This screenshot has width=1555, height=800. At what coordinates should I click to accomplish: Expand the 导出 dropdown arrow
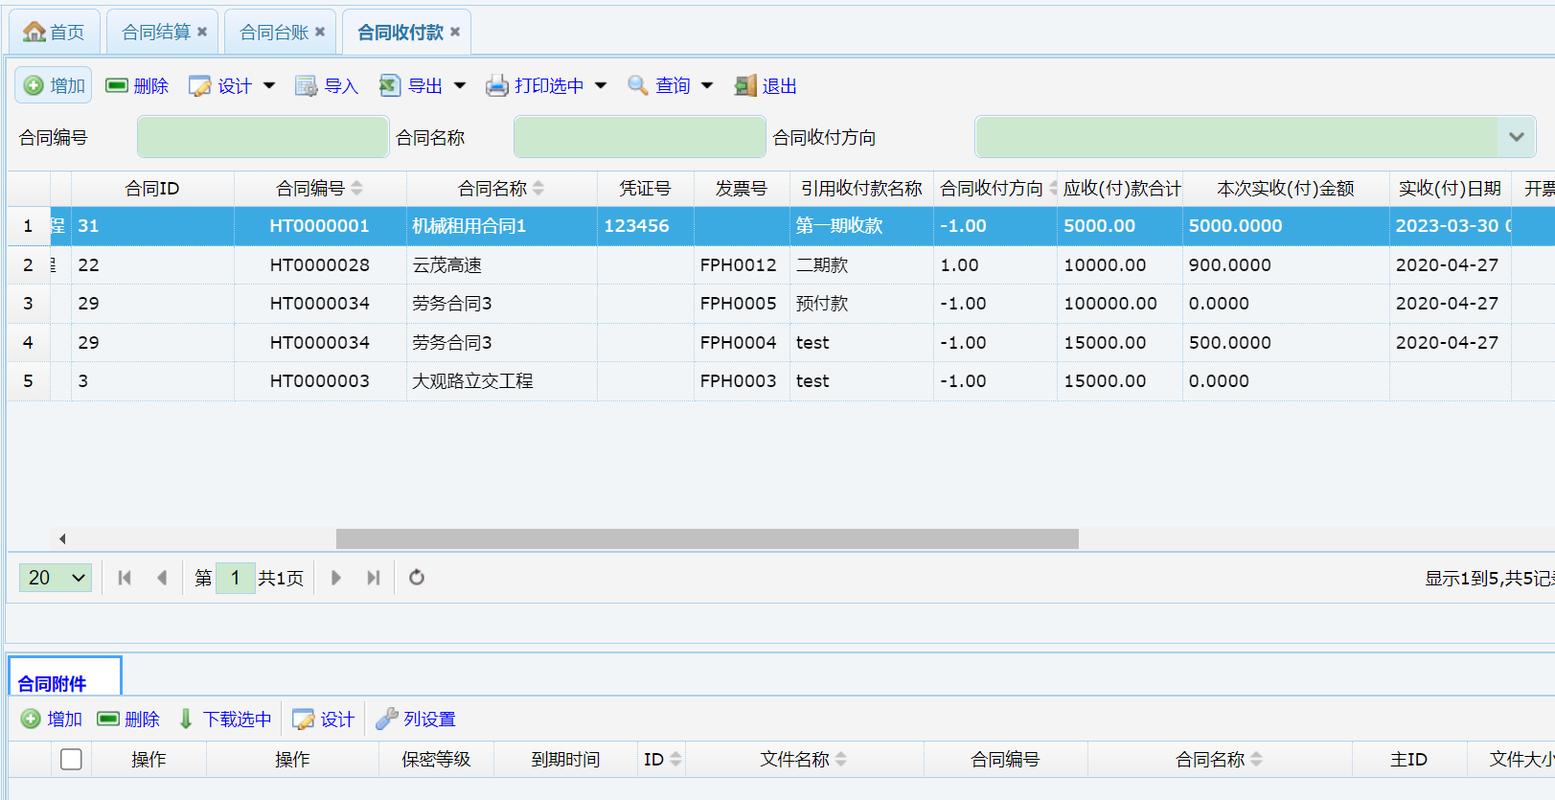pyautogui.click(x=460, y=86)
